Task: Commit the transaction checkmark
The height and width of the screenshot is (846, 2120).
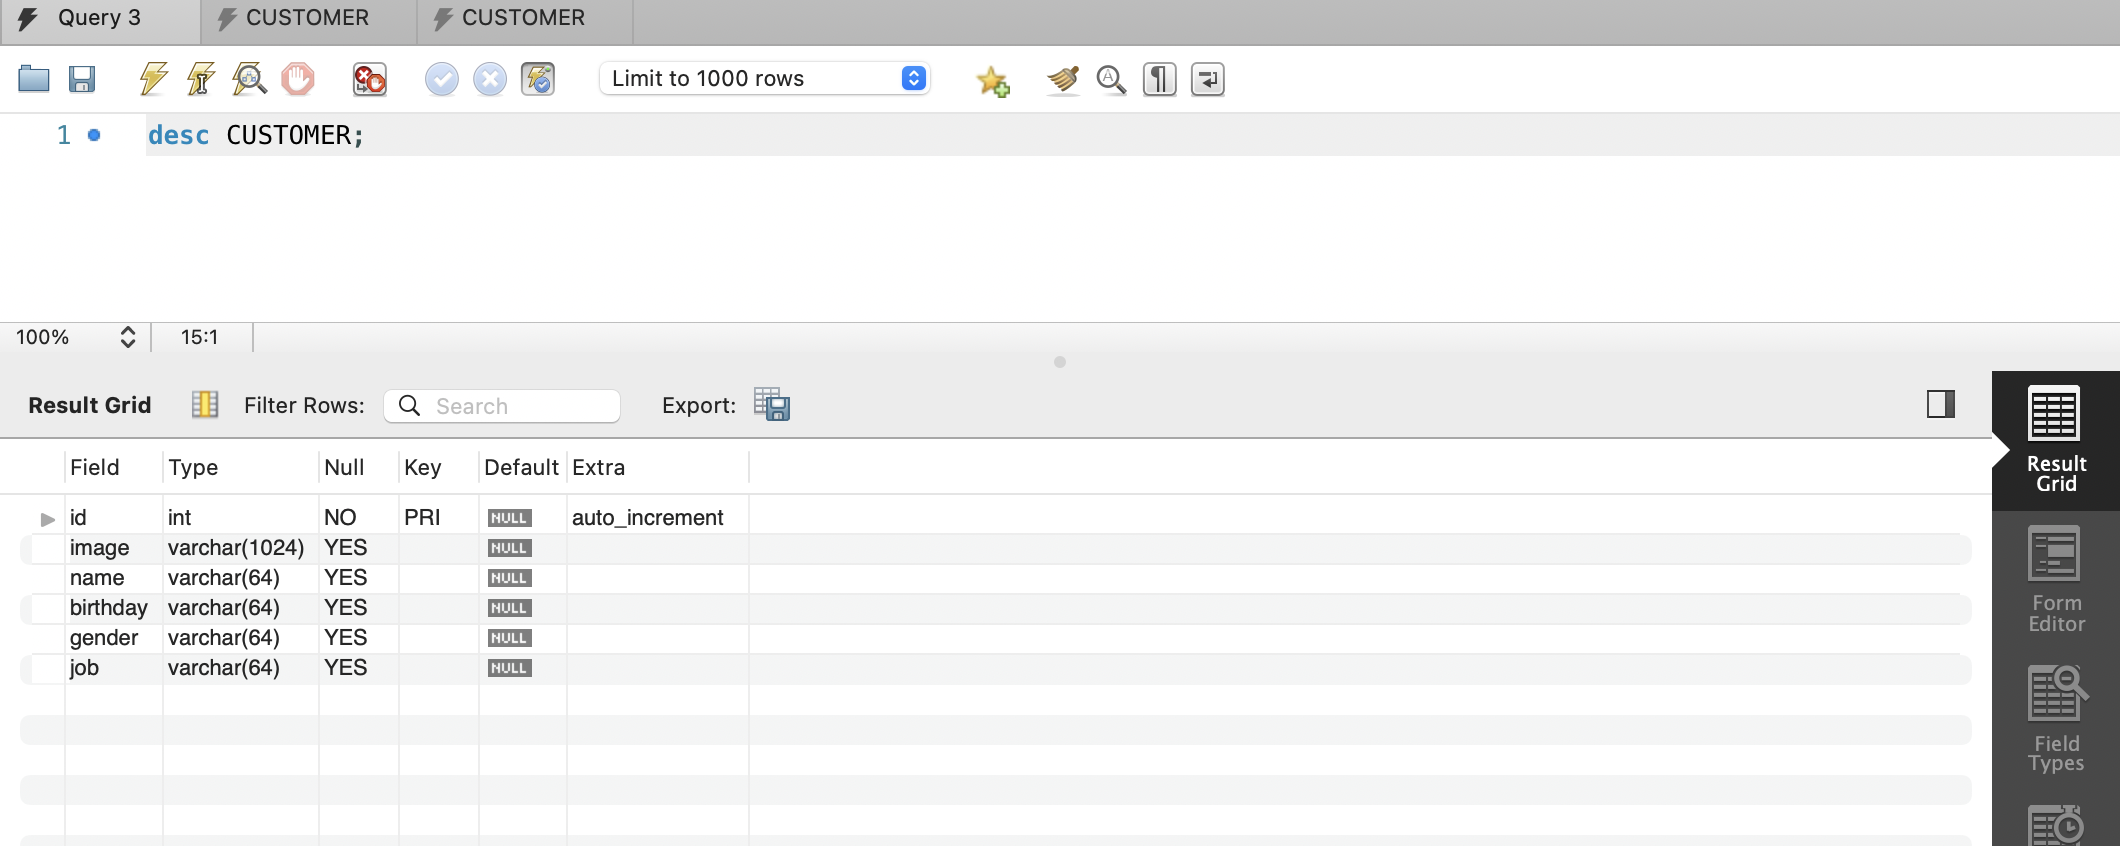Action: pos(442,78)
